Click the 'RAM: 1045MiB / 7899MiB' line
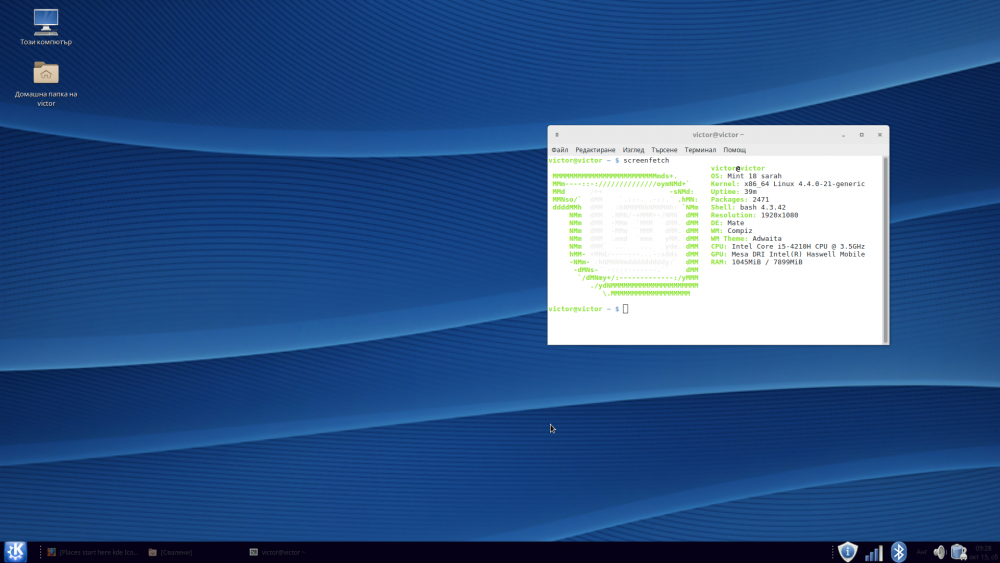The image size is (1000, 563). coord(756,262)
